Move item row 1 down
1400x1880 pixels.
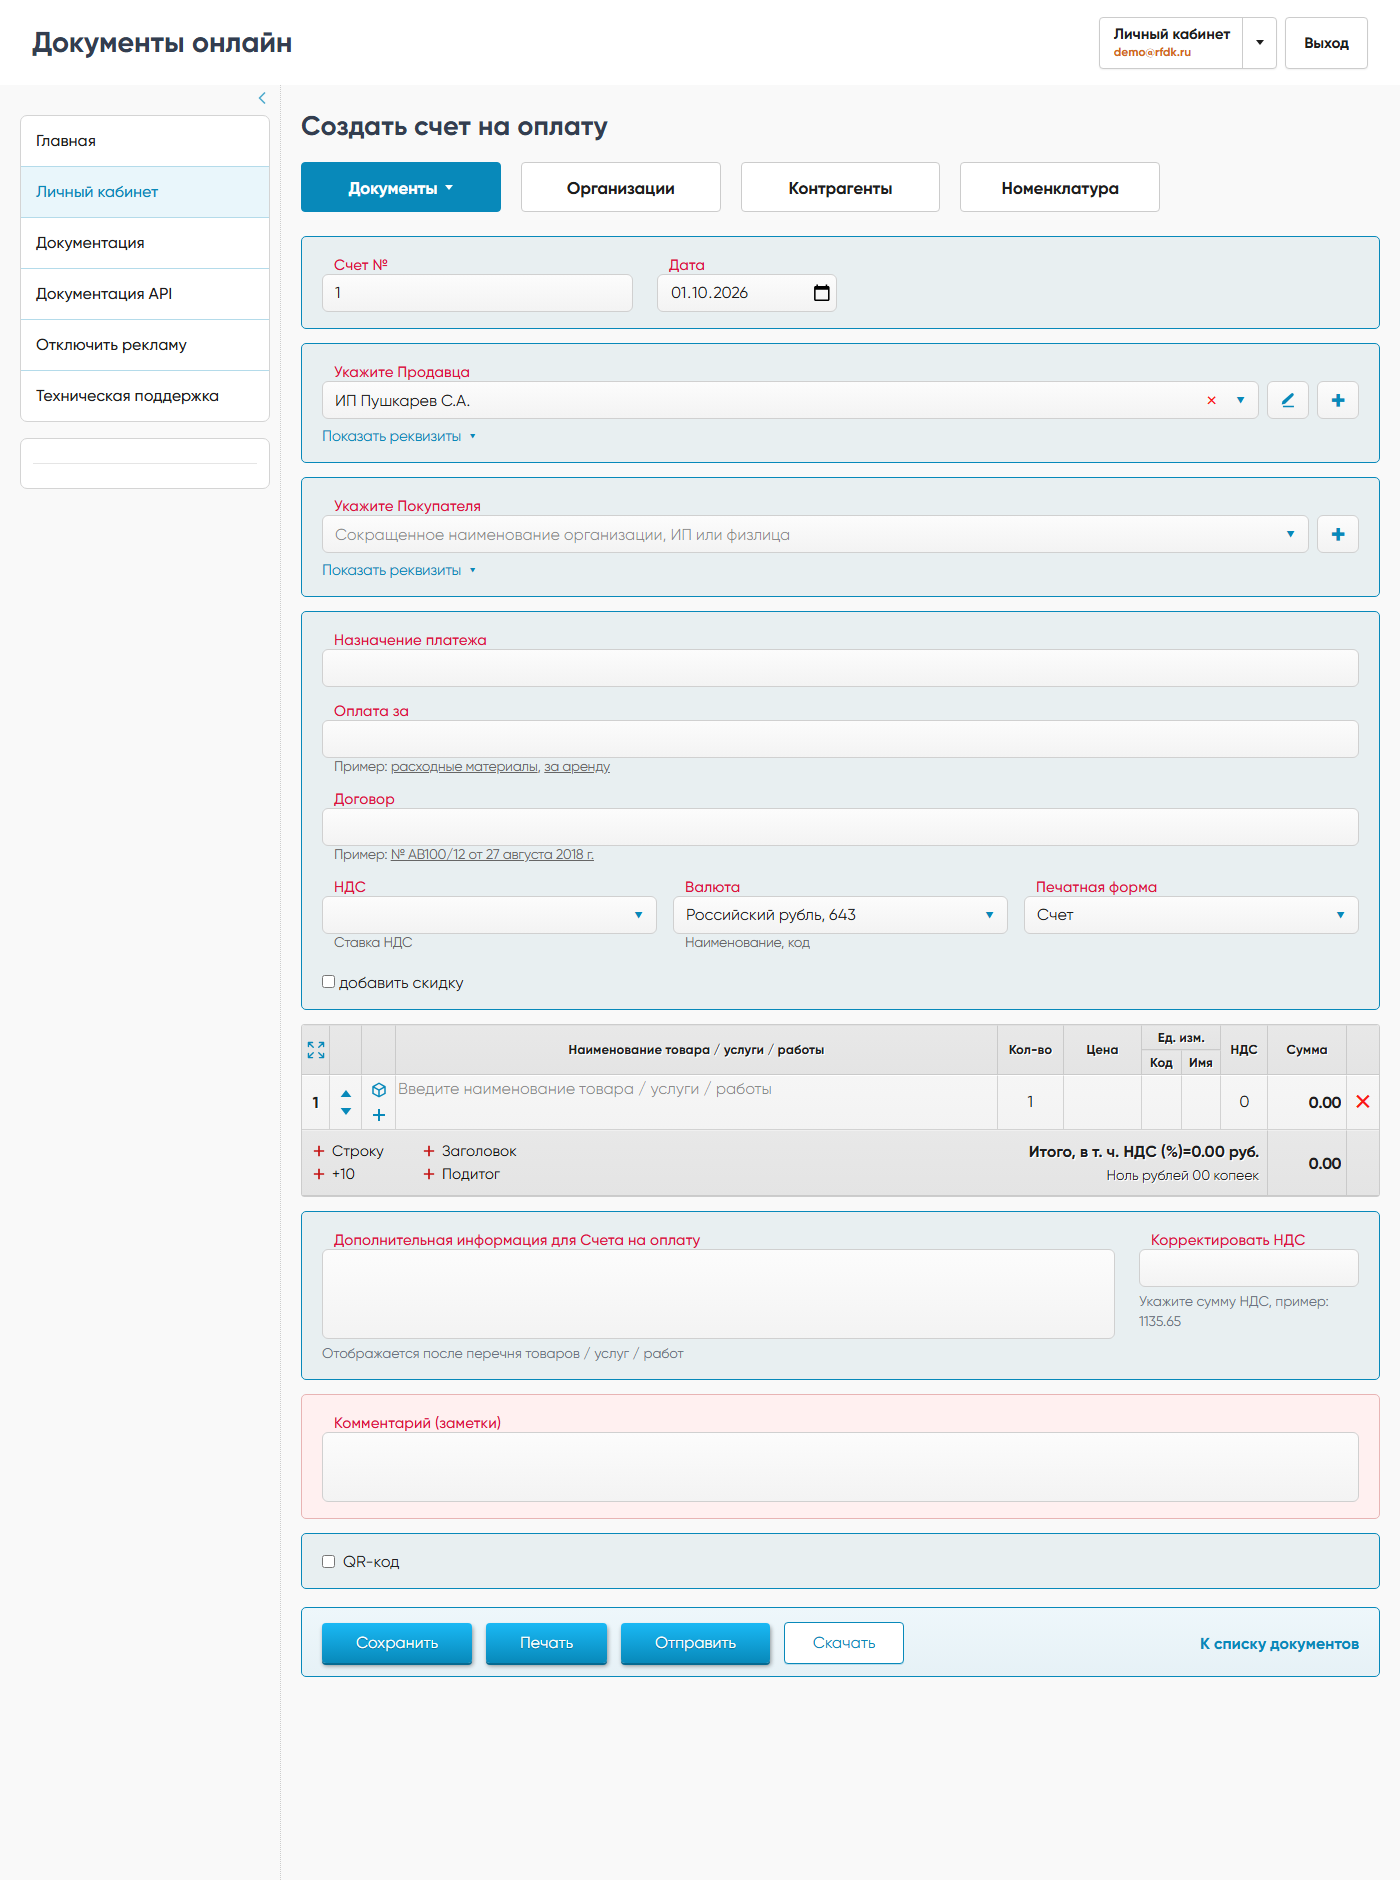click(346, 1111)
